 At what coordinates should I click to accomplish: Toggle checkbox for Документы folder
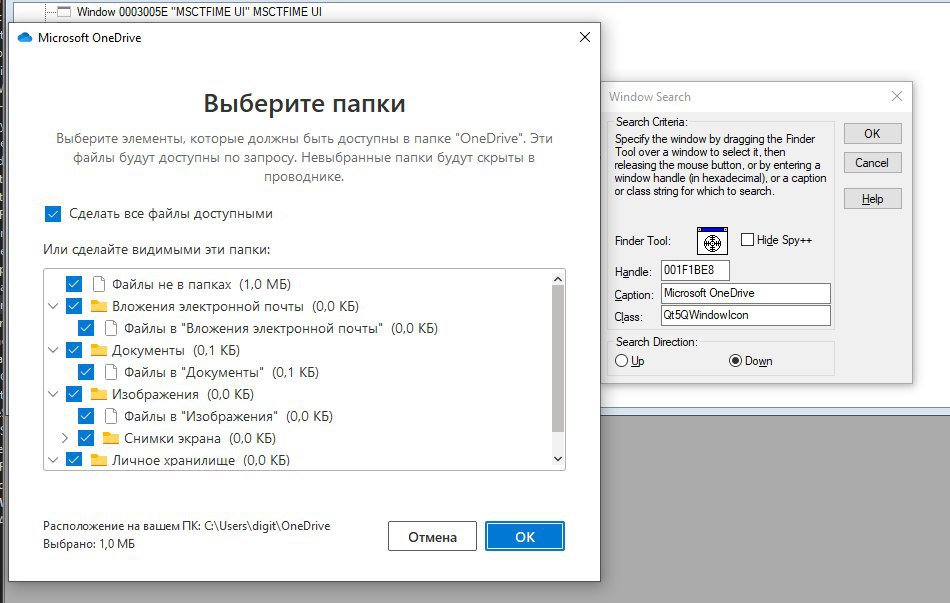pyautogui.click(x=74, y=350)
